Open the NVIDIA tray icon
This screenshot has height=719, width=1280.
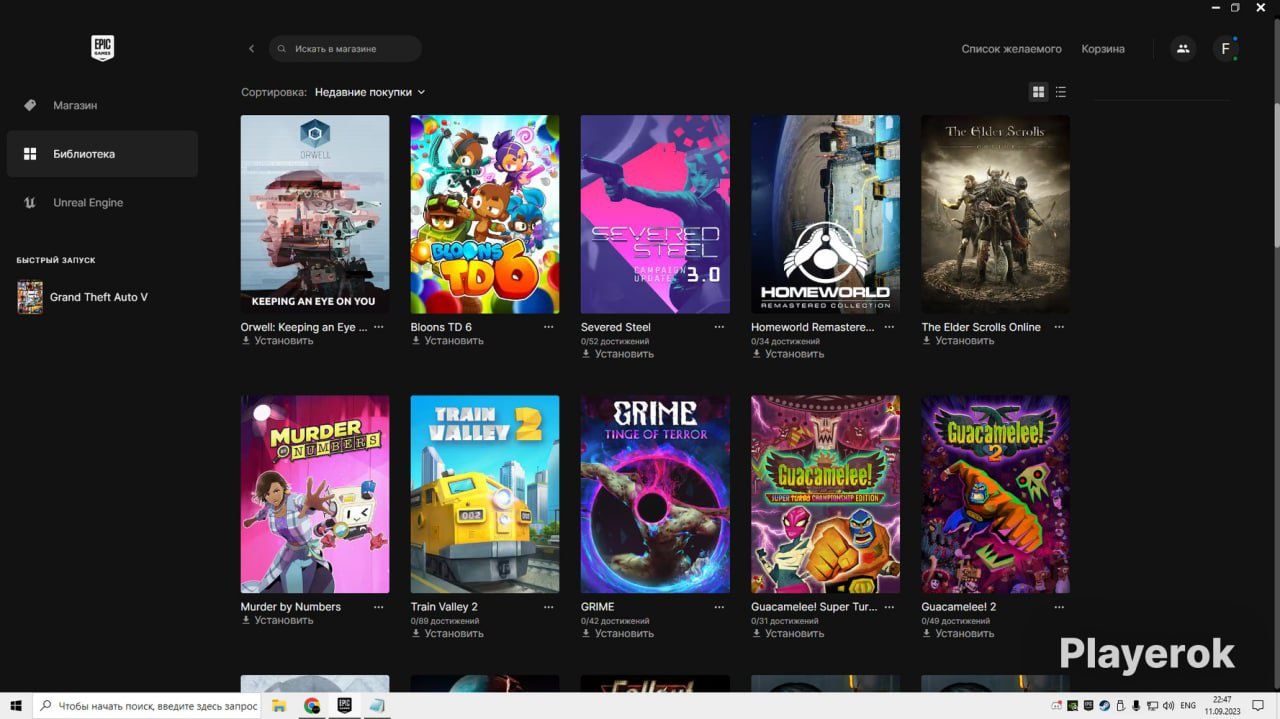click(x=1073, y=705)
